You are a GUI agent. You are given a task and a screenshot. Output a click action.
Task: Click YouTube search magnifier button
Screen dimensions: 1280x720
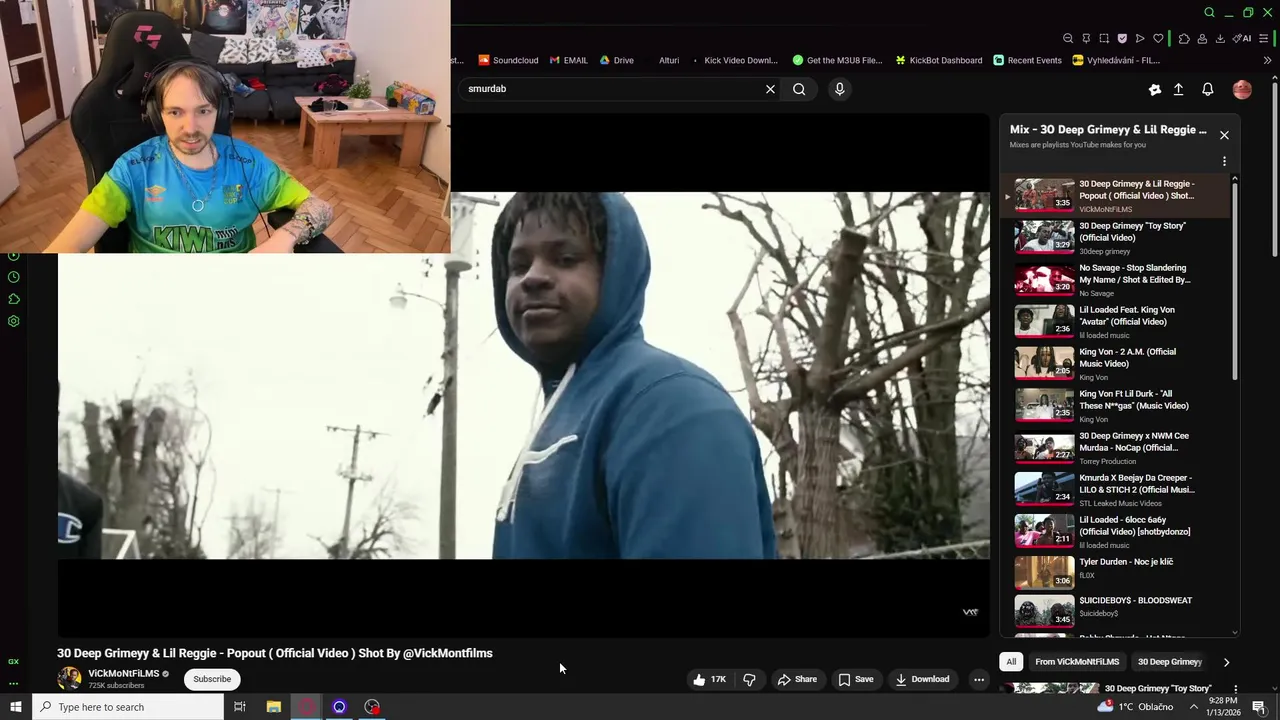point(799,89)
